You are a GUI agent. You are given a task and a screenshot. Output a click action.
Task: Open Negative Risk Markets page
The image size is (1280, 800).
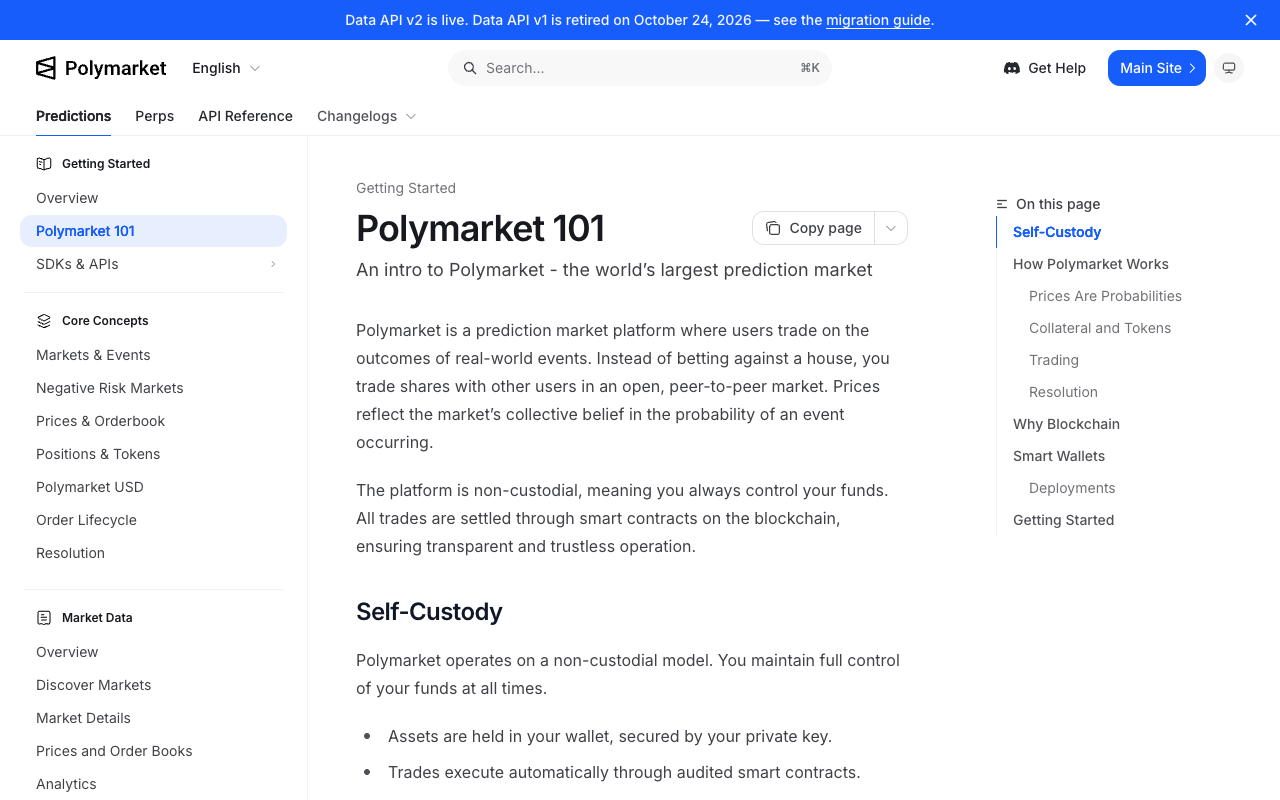click(153, 388)
